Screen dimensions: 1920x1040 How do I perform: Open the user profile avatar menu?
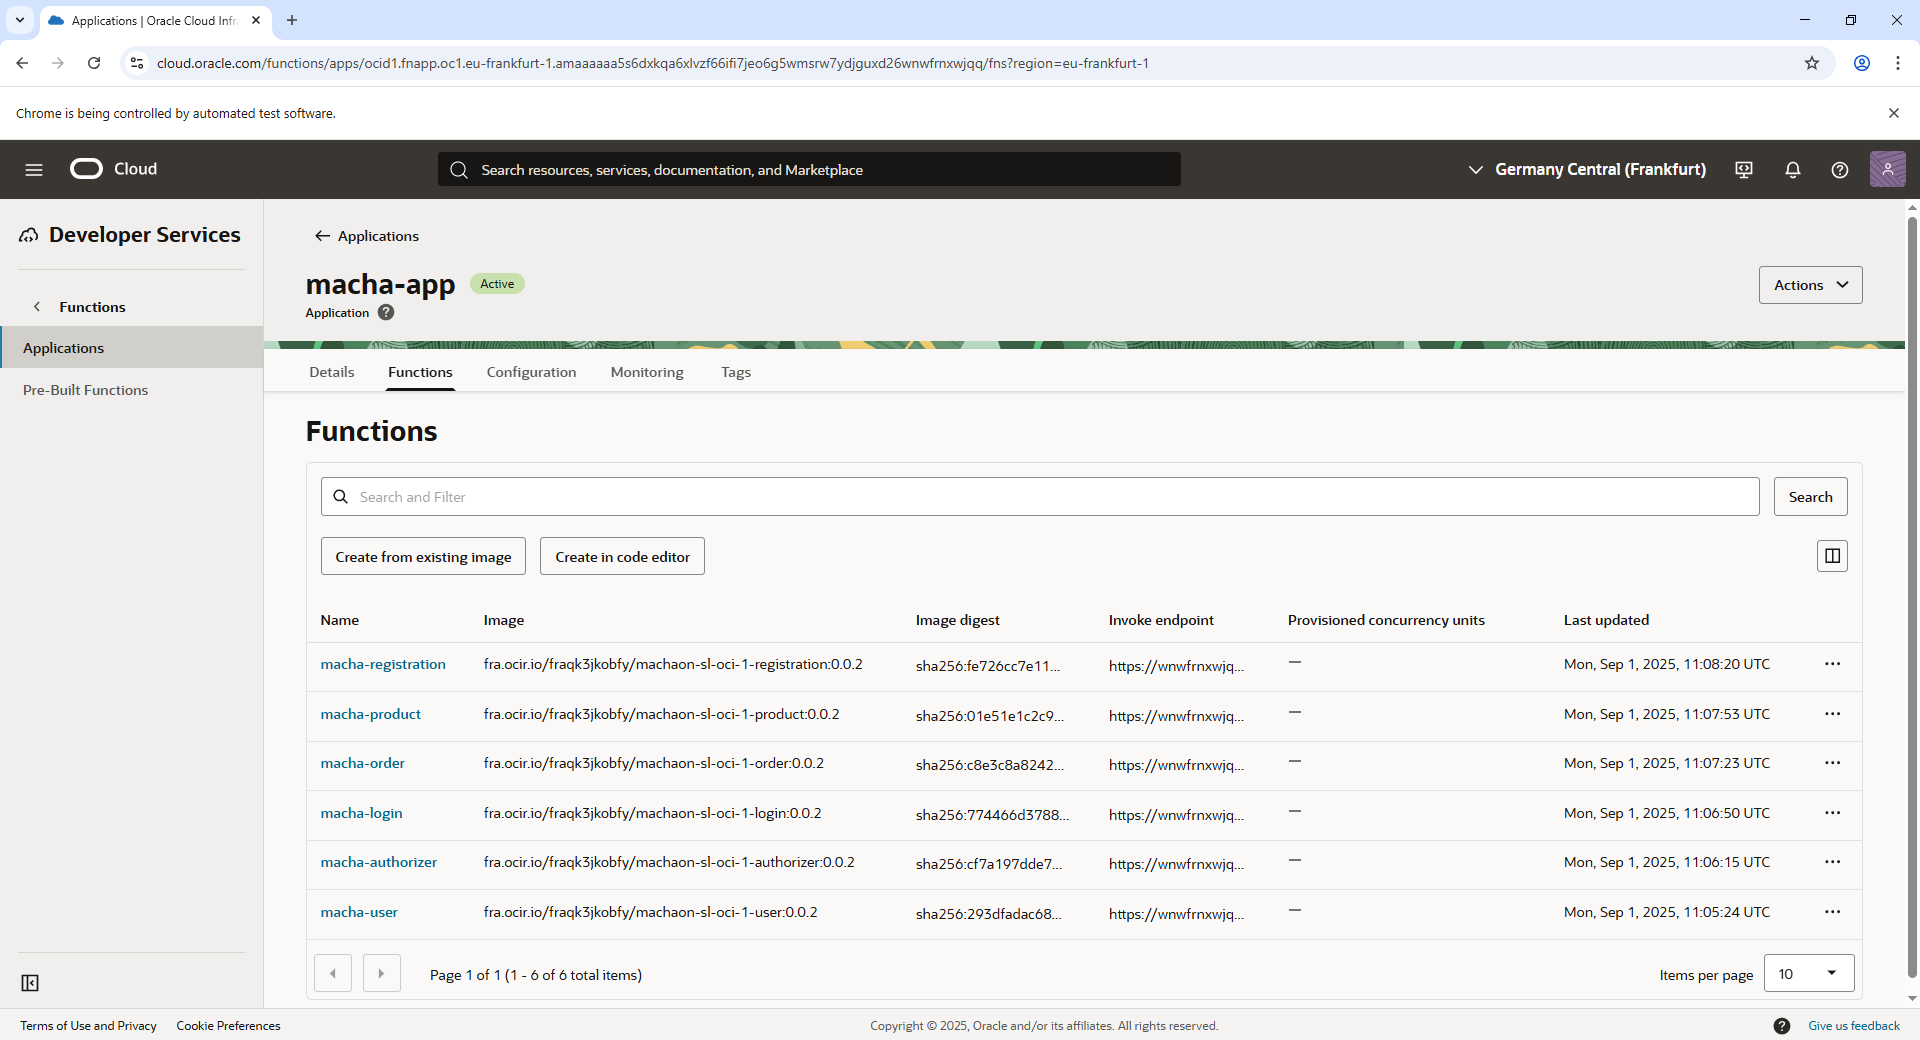pos(1887,170)
